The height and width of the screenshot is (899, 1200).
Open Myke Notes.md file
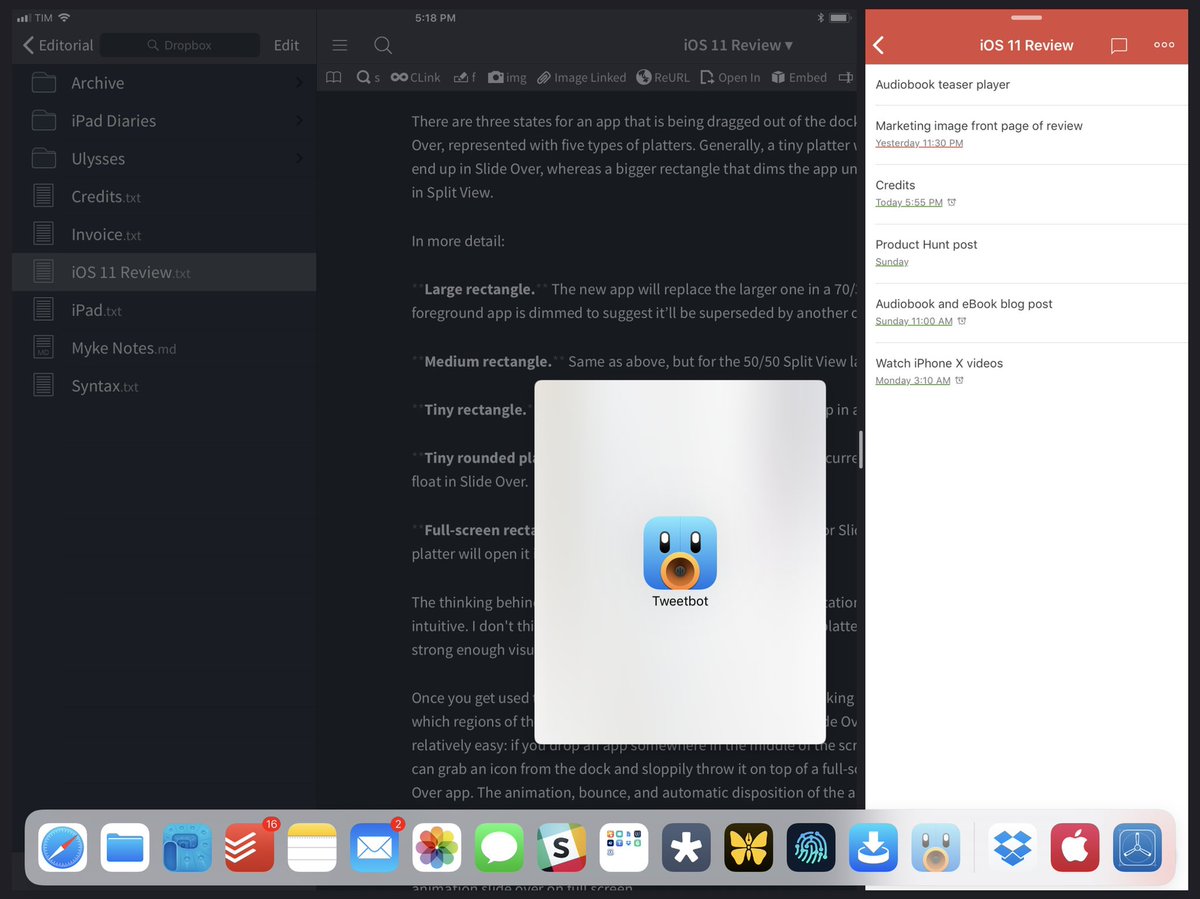pos(164,348)
